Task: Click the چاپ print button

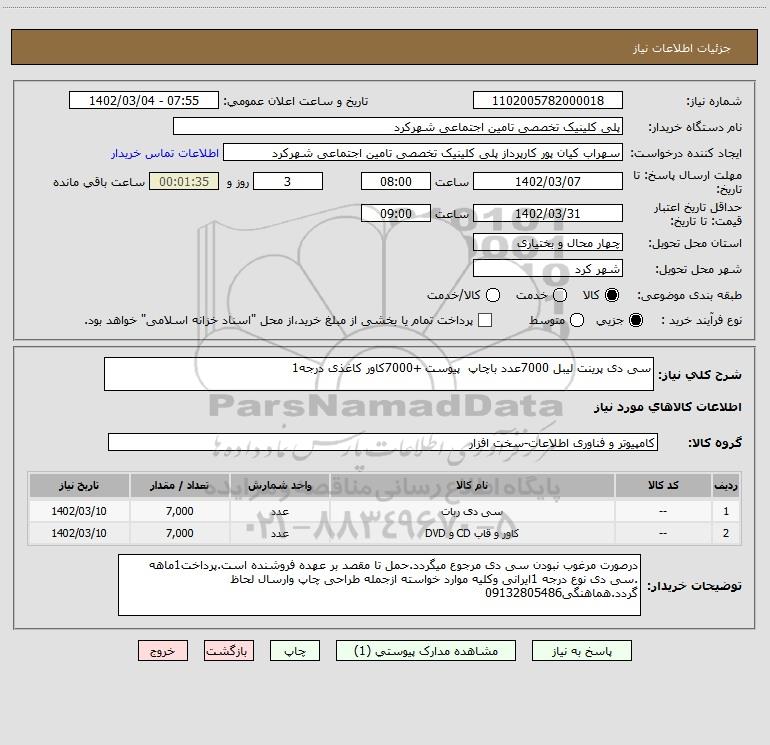Action: click(295, 651)
